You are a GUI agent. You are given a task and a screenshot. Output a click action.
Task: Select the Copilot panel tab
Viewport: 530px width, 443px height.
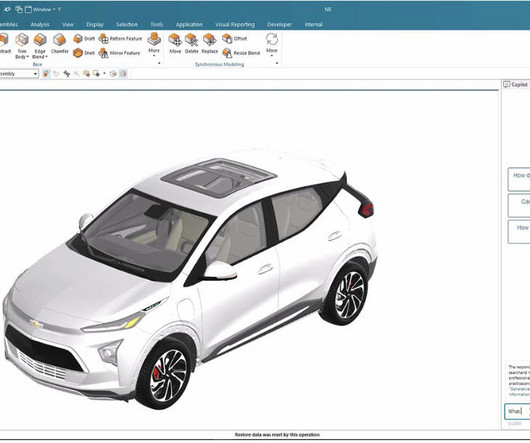click(x=516, y=84)
